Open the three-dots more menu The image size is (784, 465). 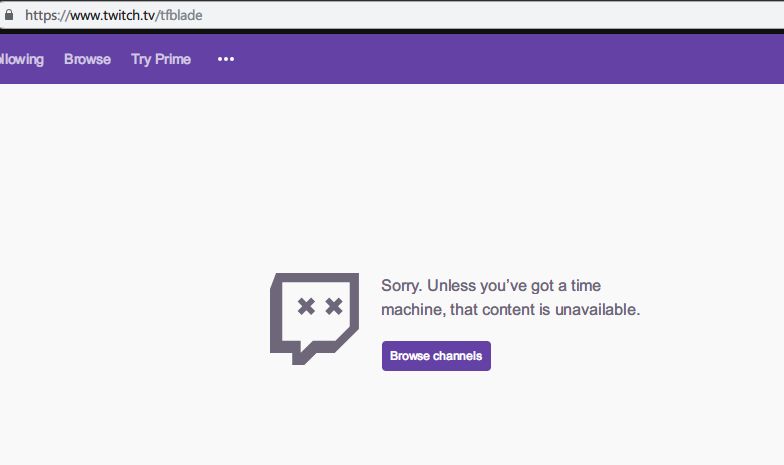(226, 59)
